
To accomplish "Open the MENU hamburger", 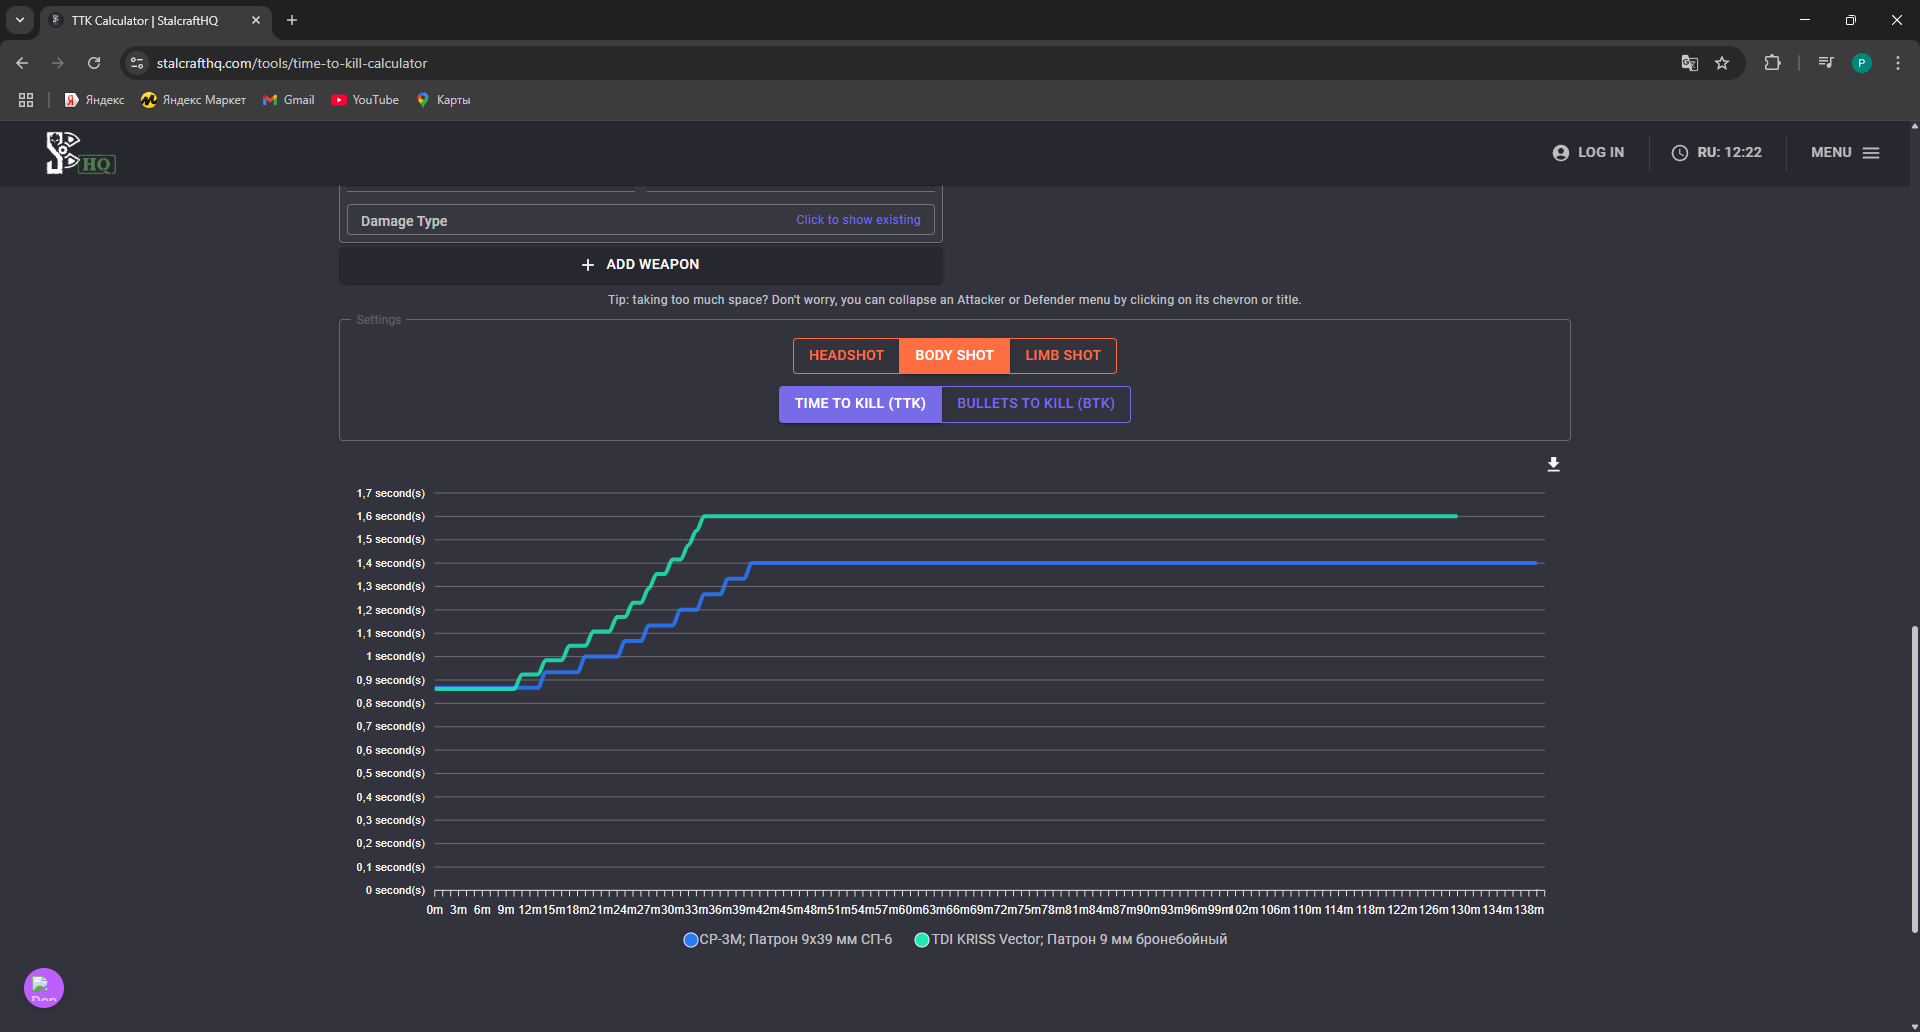I will coord(1845,153).
